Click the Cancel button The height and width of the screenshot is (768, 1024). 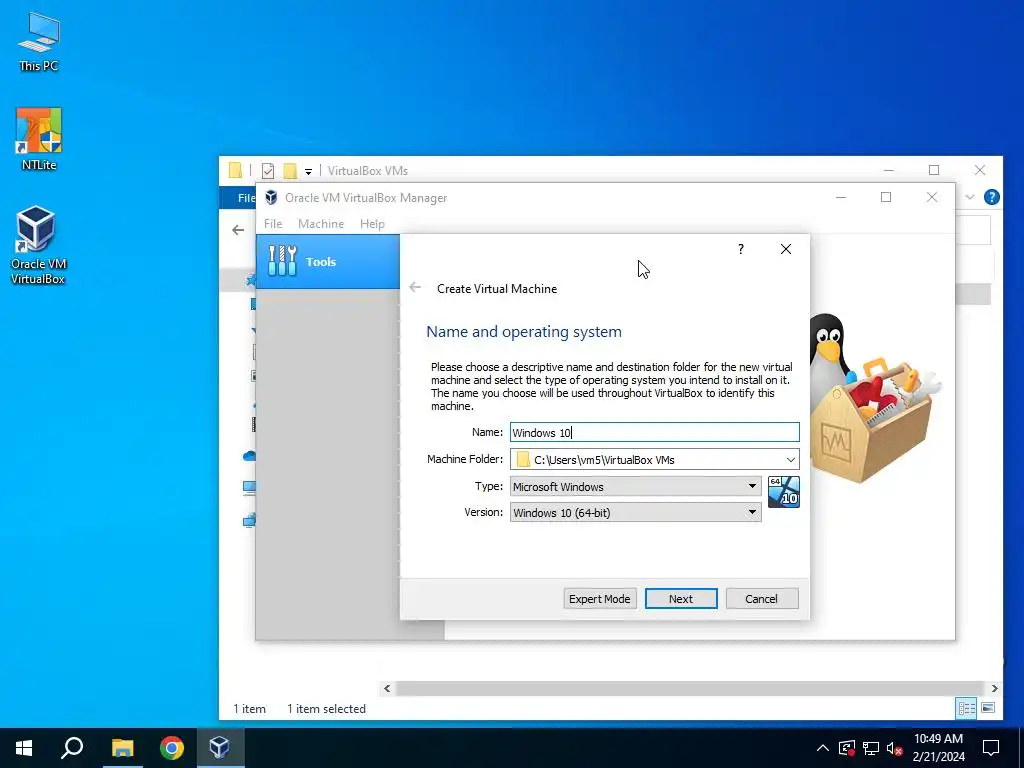(761, 599)
